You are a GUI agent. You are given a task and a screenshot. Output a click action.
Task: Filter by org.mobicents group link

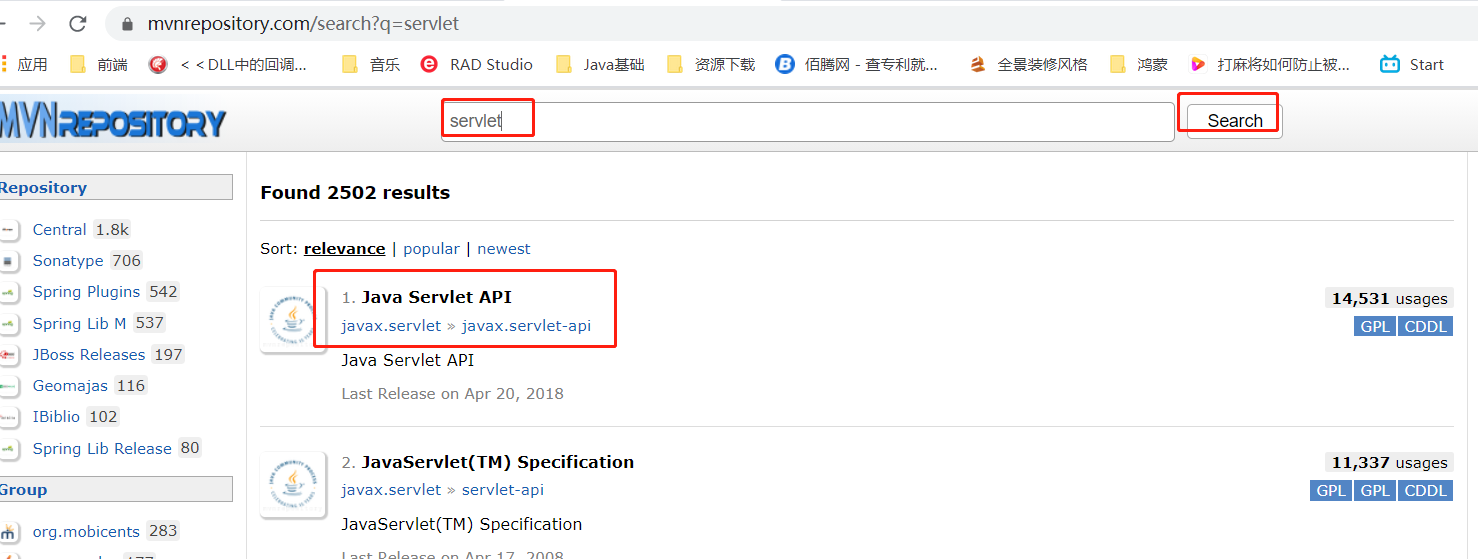[x=87, y=532]
